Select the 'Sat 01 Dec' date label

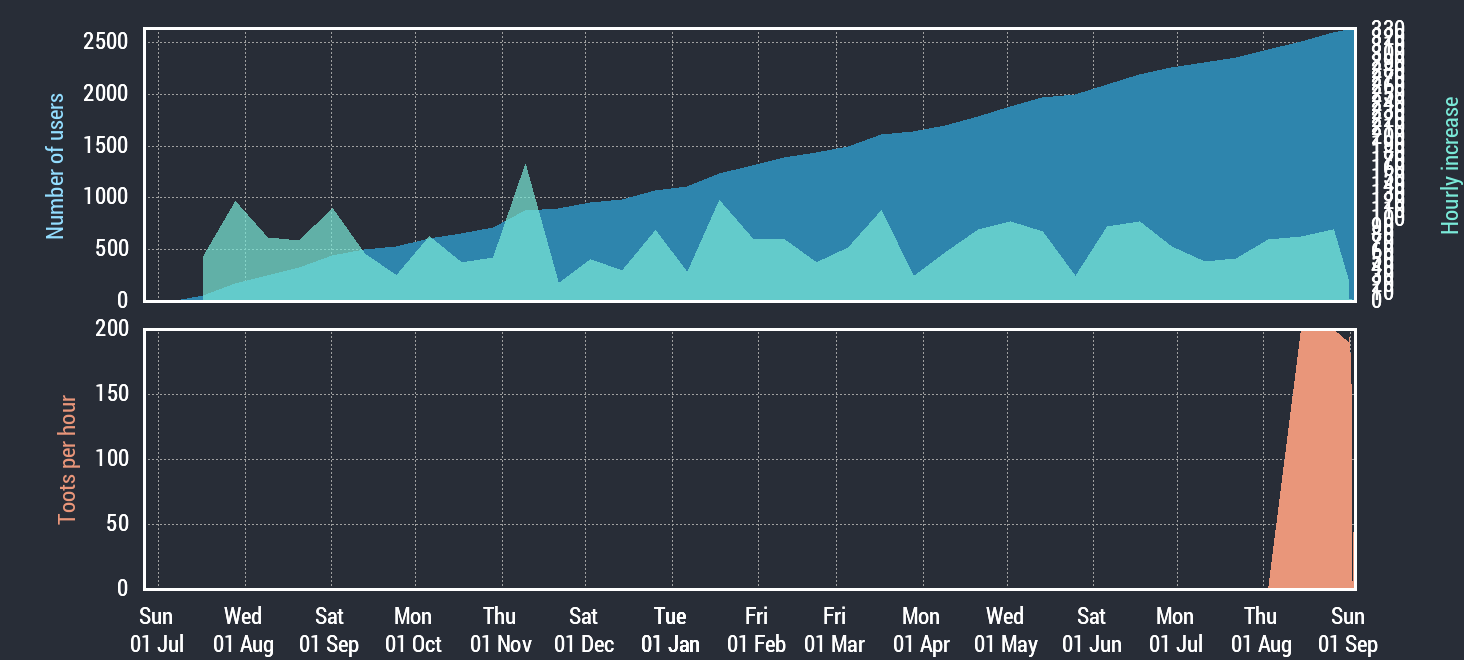coord(584,630)
